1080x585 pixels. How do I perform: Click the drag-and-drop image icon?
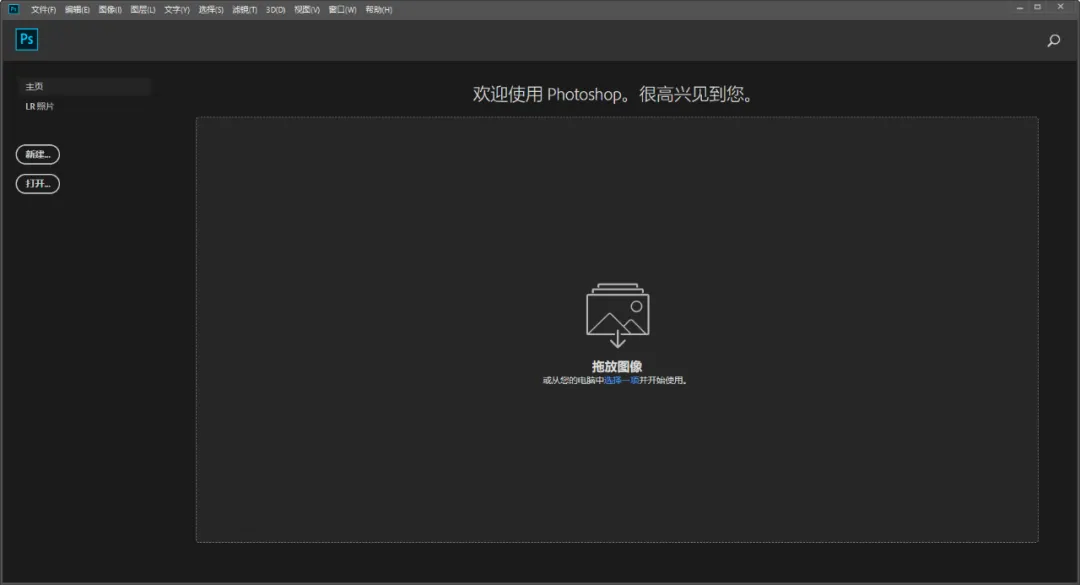[x=617, y=315]
